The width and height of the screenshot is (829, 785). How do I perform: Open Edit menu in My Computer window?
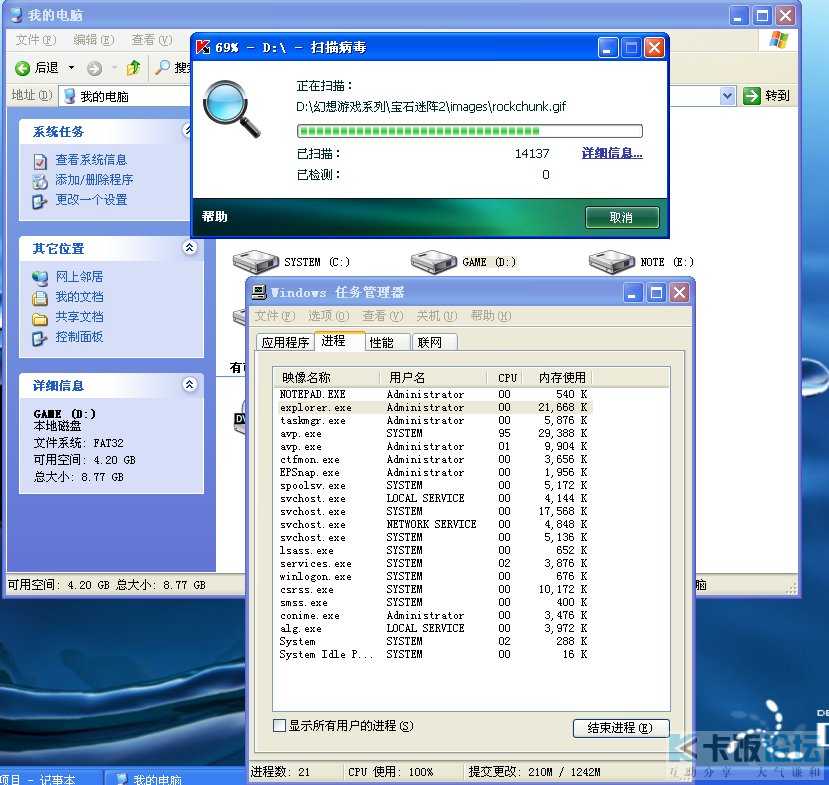[x=94, y=40]
